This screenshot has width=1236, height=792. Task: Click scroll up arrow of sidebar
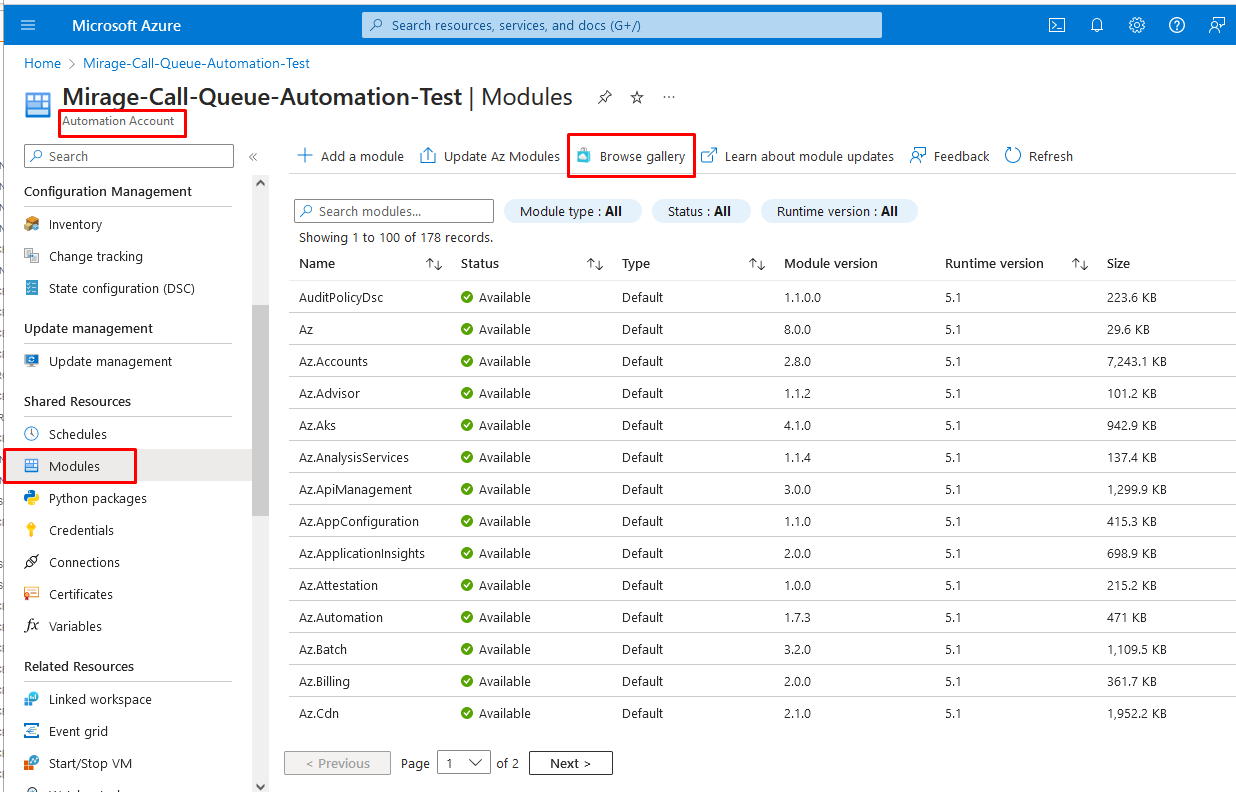(x=260, y=183)
